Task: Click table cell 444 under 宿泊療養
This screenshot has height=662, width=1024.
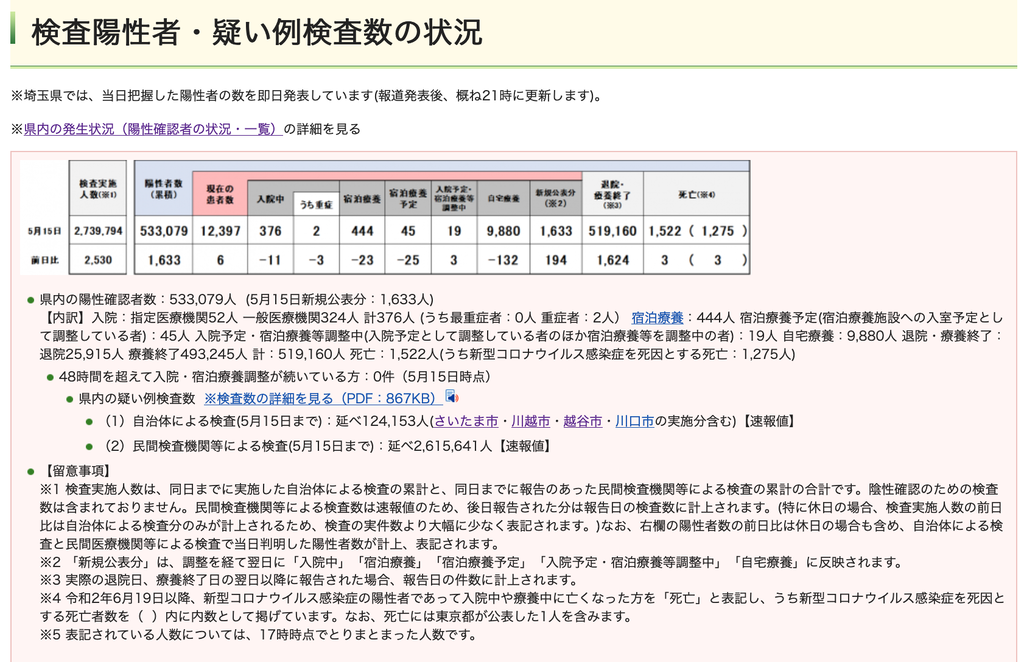Action: [362, 231]
